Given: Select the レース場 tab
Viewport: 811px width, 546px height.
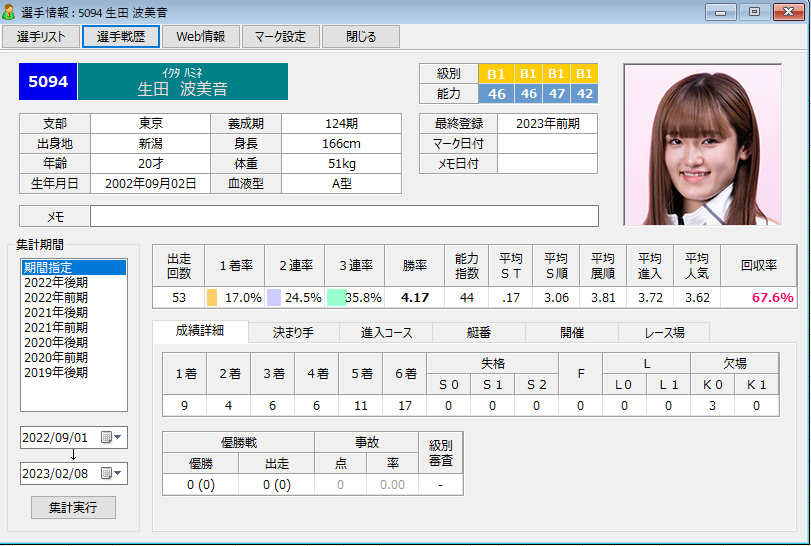Looking at the screenshot, I should (x=664, y=332).
